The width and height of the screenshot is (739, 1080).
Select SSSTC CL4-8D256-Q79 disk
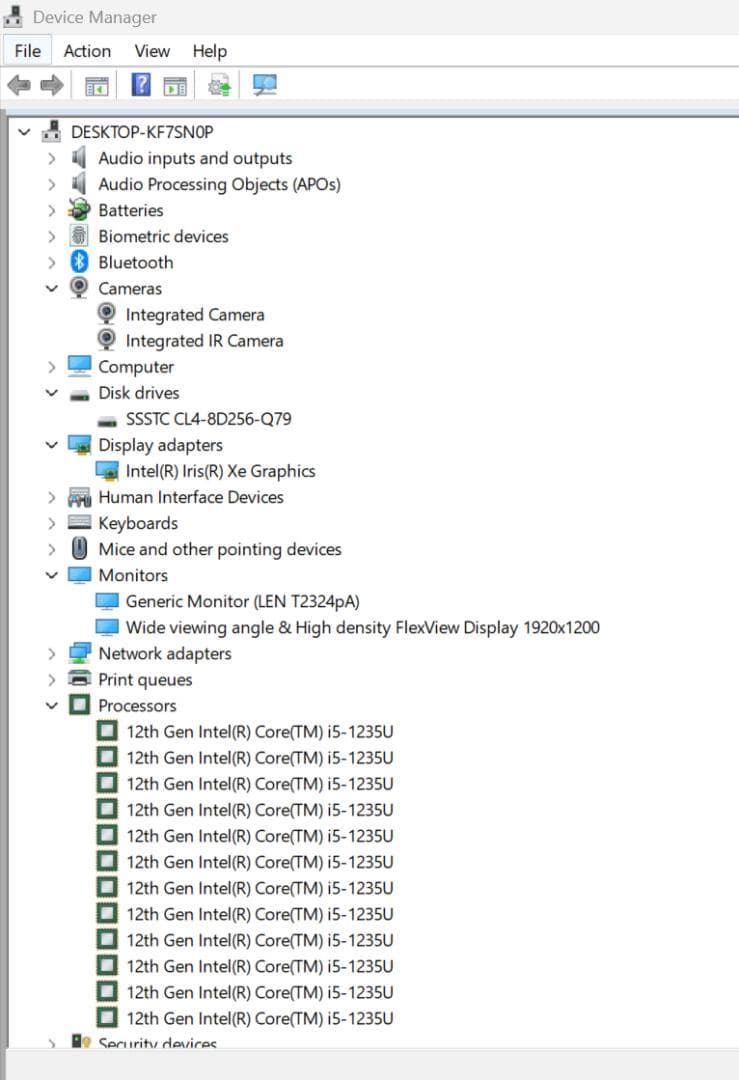point(209,419)
